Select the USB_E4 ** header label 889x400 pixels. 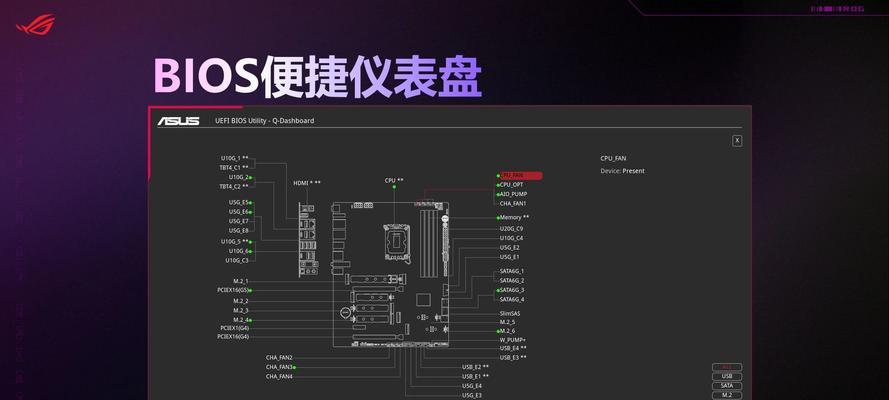click(513, 348)
